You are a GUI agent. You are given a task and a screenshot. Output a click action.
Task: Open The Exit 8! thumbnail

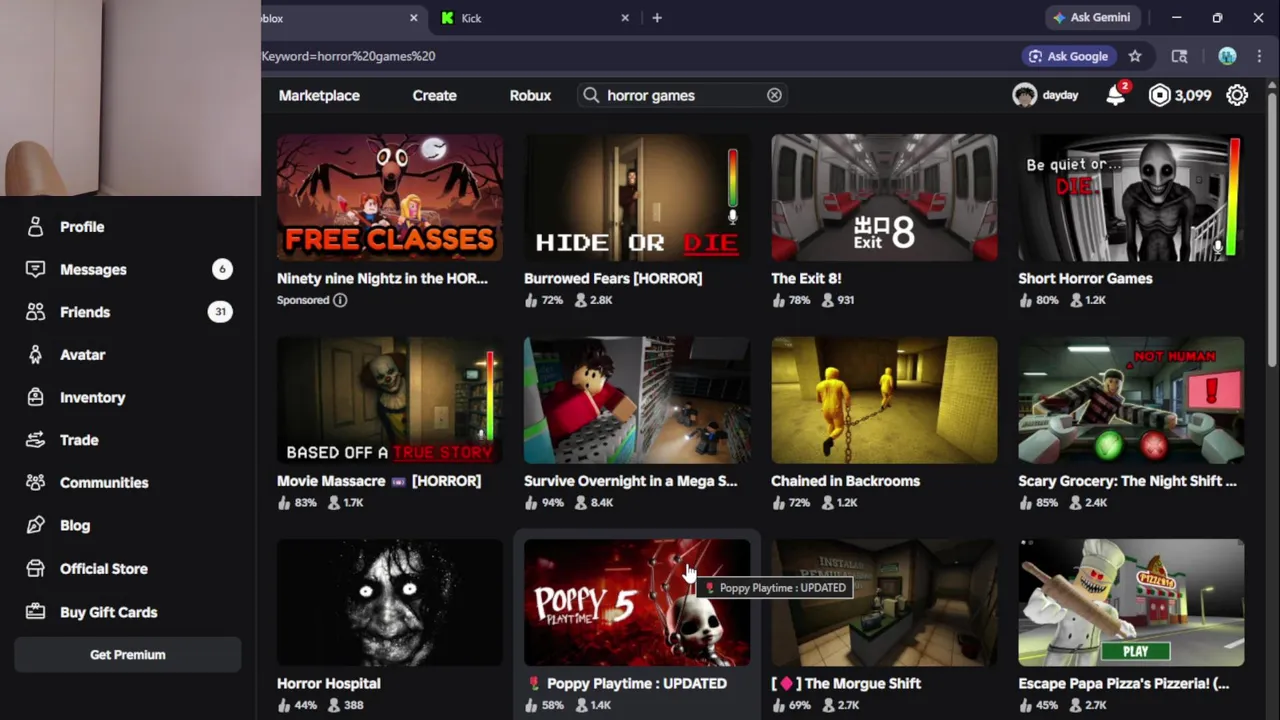pos(884,197)
